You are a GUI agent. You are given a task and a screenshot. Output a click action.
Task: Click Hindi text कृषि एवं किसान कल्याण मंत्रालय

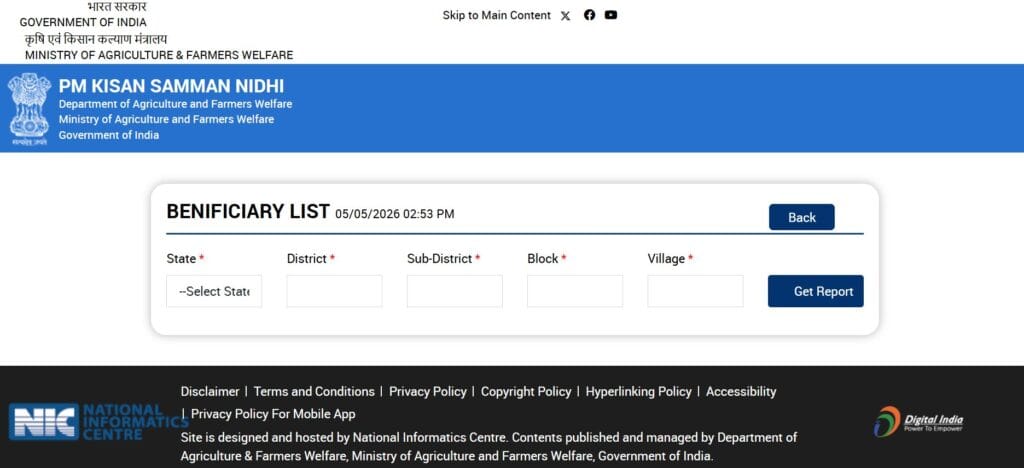(x=96, y=39)
